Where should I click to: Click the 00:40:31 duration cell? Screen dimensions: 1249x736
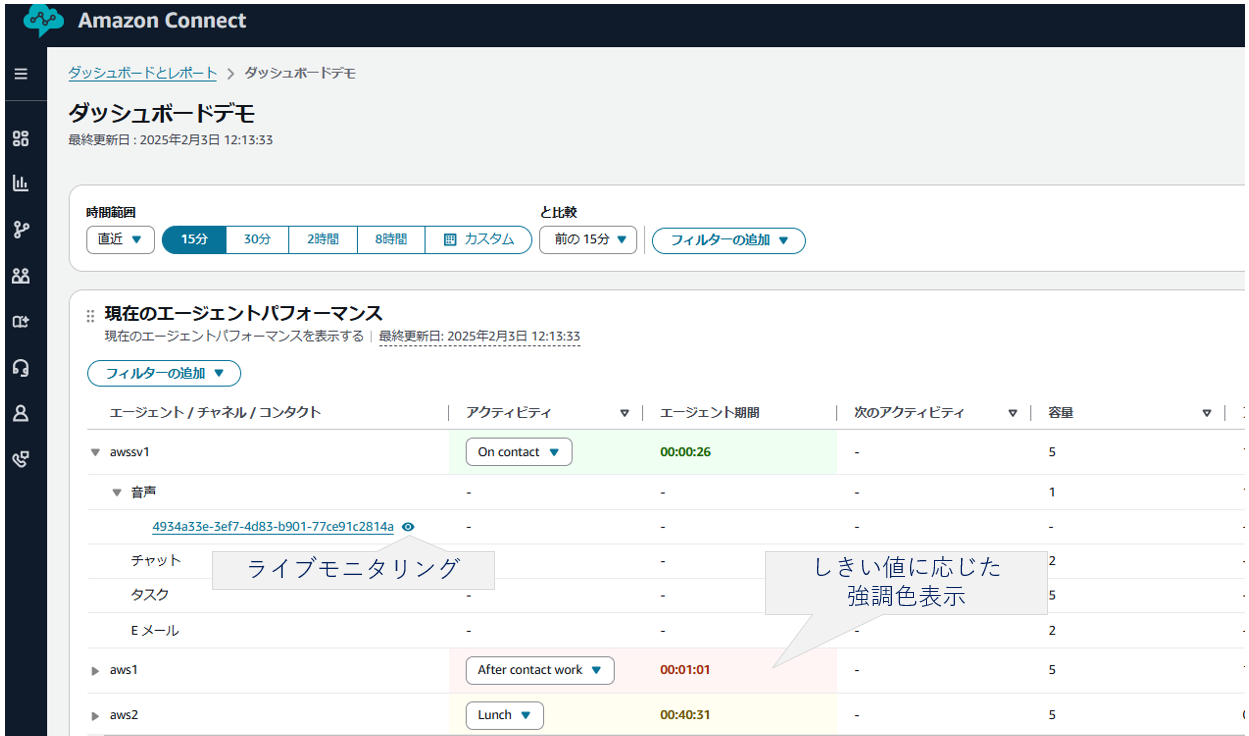685,715
